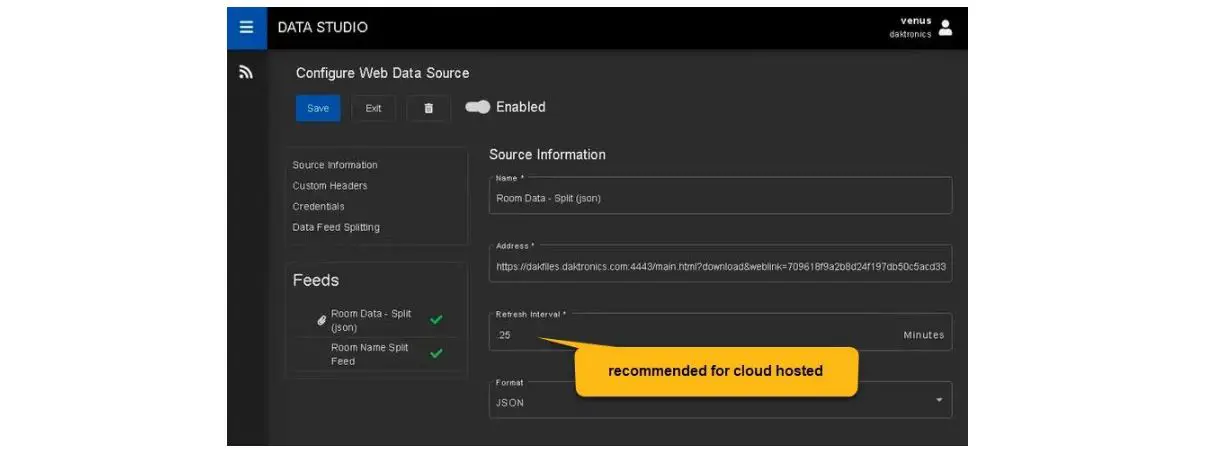Click the Name input field
Screen dimensions: 1212x455
720,198
